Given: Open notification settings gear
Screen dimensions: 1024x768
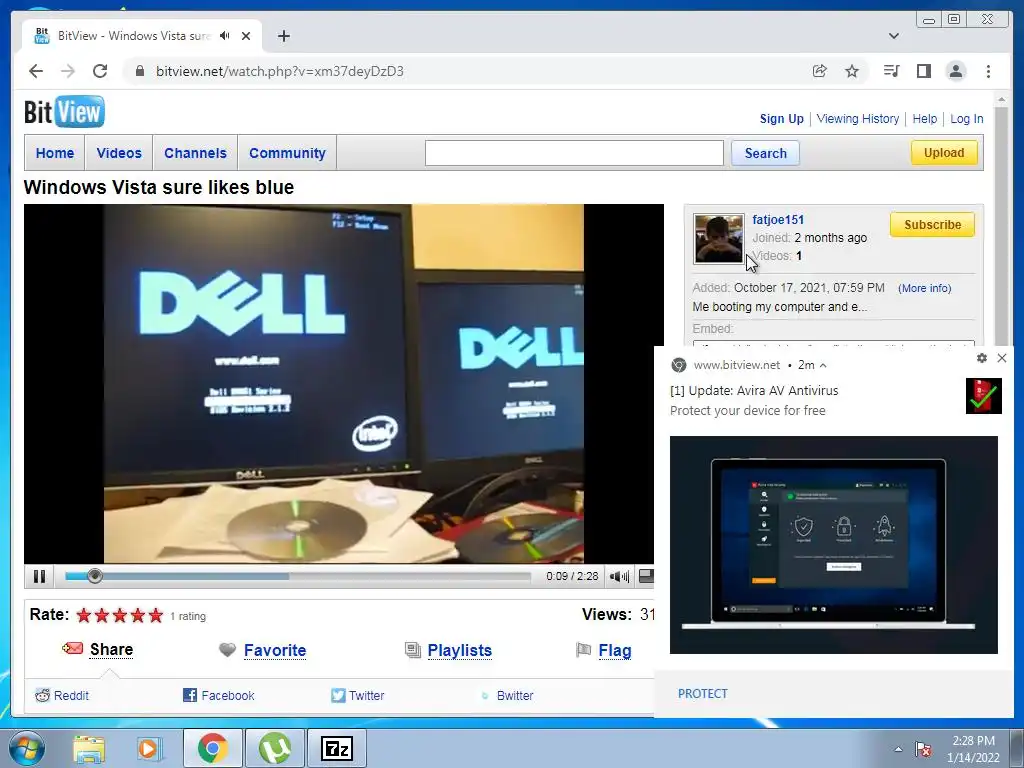Looking at the screenshot, I should 982,358.
